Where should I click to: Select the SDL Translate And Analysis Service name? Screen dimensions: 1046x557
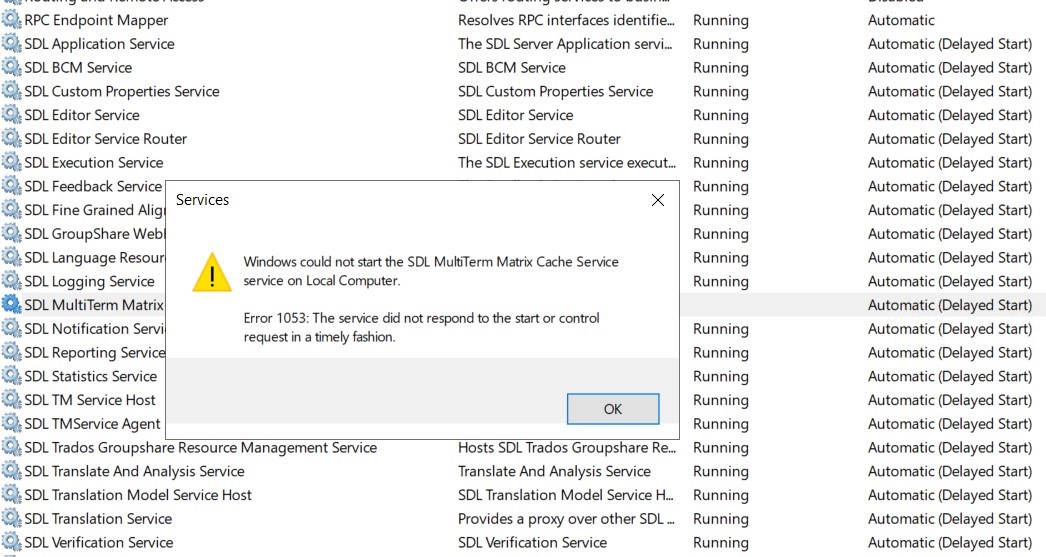pyautogui.click(x=134, y=471)
